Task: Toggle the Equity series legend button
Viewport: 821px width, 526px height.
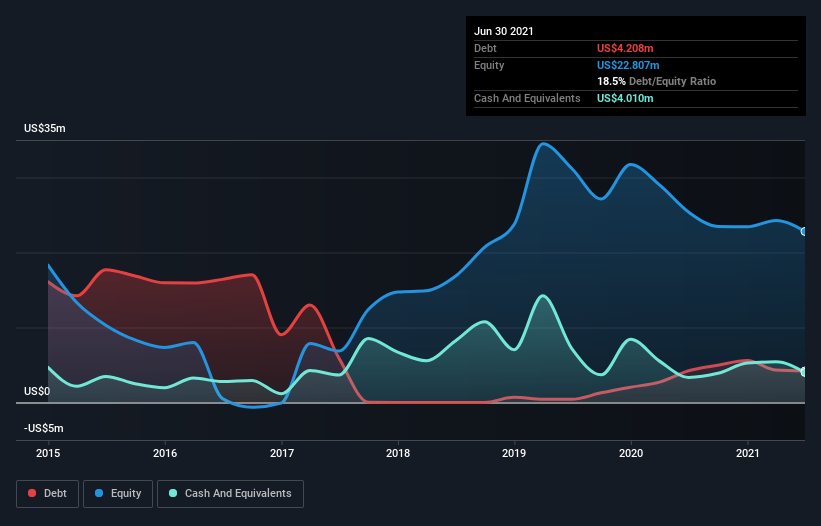Action: tap(118, 494)
